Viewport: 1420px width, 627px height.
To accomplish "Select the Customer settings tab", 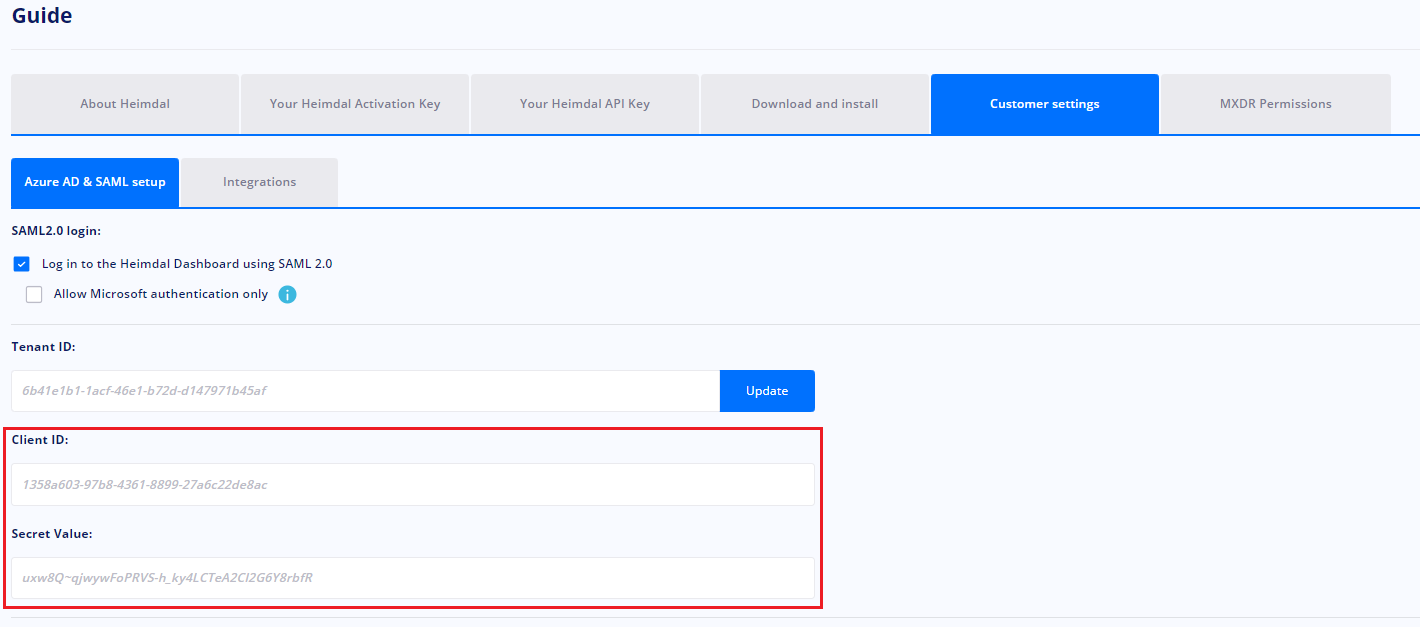I will [x=1045, y=104].
